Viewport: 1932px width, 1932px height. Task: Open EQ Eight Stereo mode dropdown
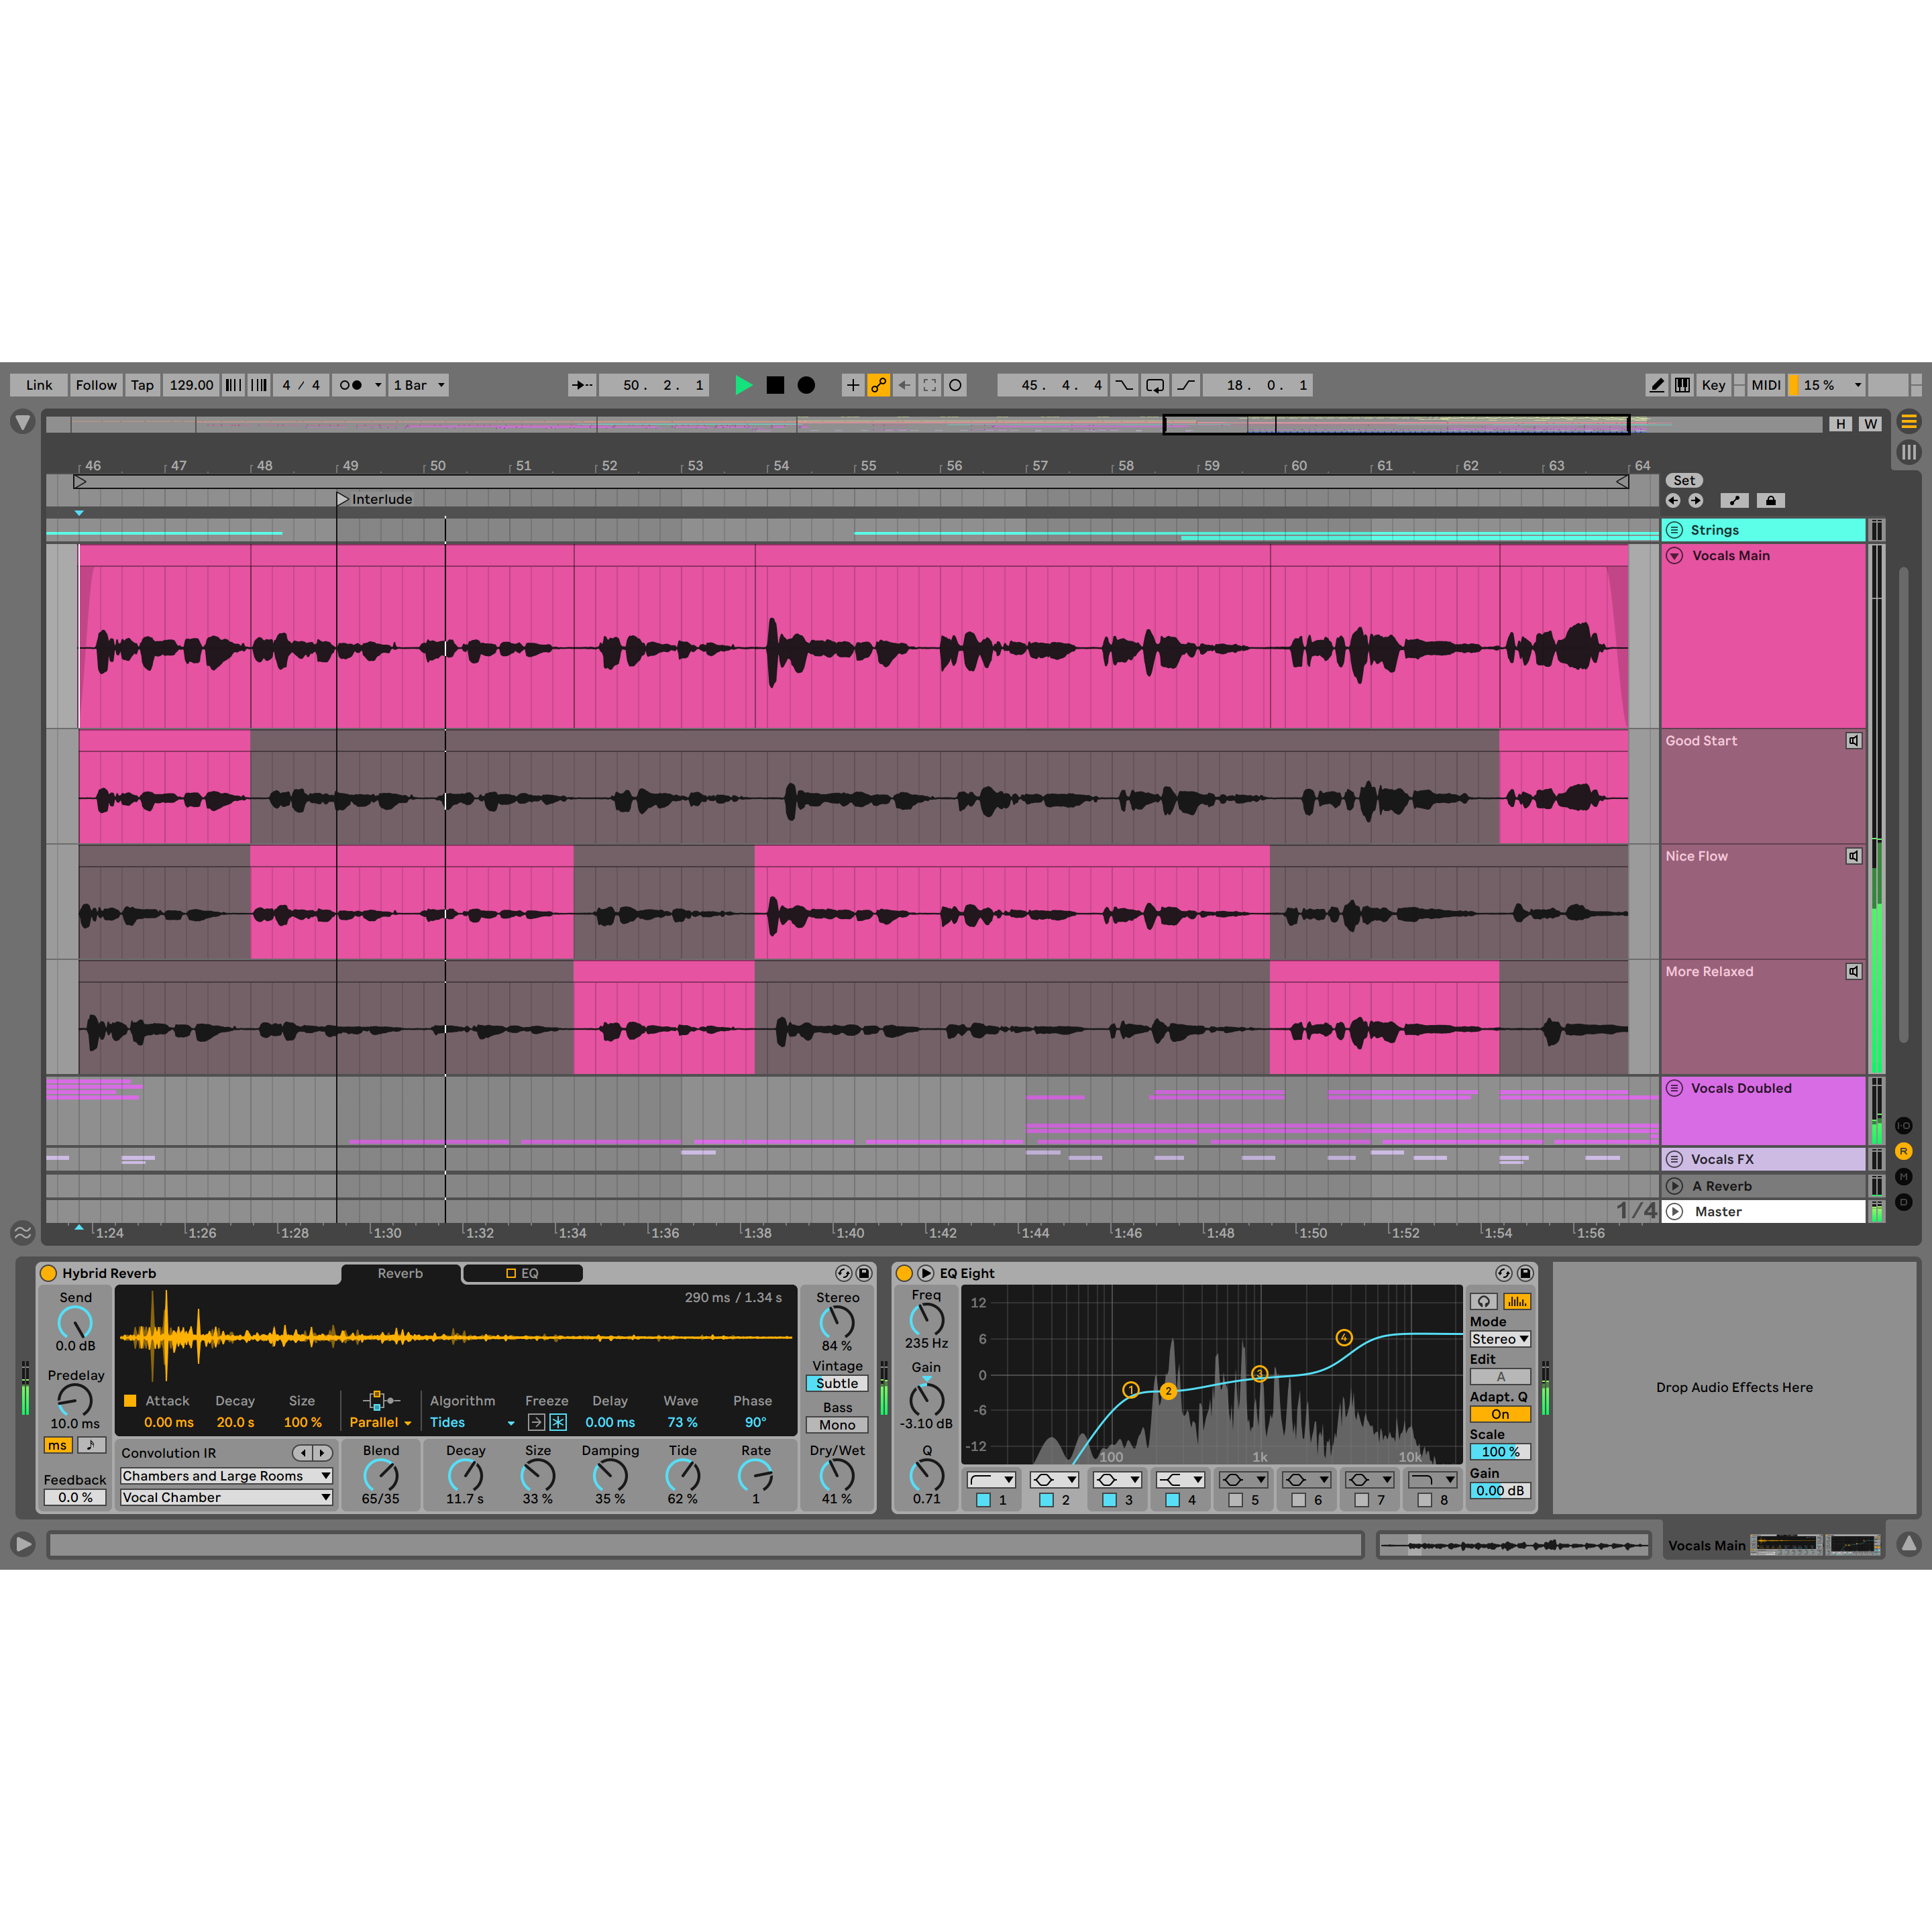coord(1499,1339)
